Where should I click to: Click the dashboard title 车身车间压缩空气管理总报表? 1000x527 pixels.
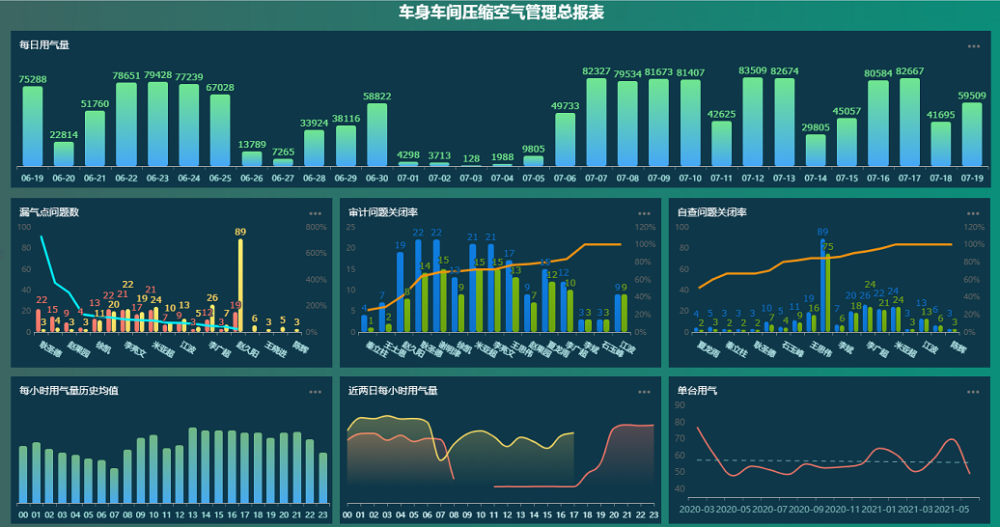[501, 12]
